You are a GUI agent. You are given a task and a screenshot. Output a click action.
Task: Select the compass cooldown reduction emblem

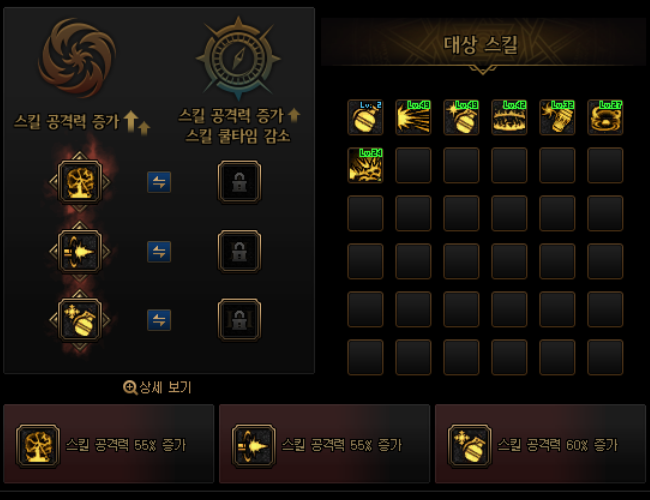[238, 58]
